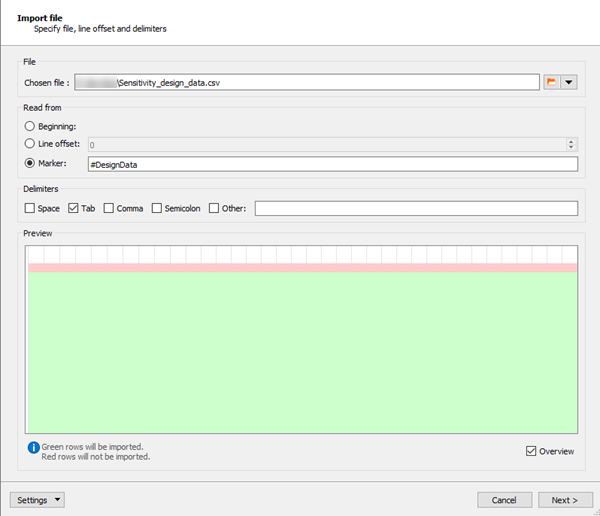
Task: Toggle the Overview checkbox
Action: pyautogui.click(x=531, y=451)
